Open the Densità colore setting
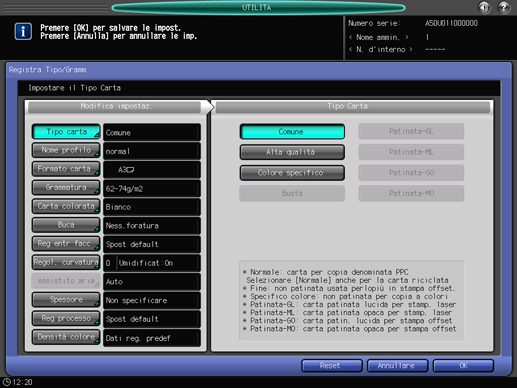 click(x=66, y=337)
